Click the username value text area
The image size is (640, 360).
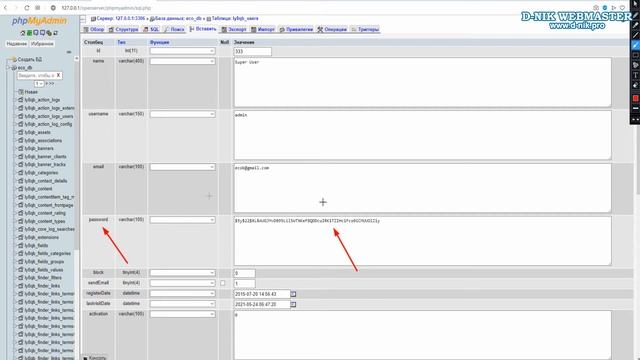point(422,135)
